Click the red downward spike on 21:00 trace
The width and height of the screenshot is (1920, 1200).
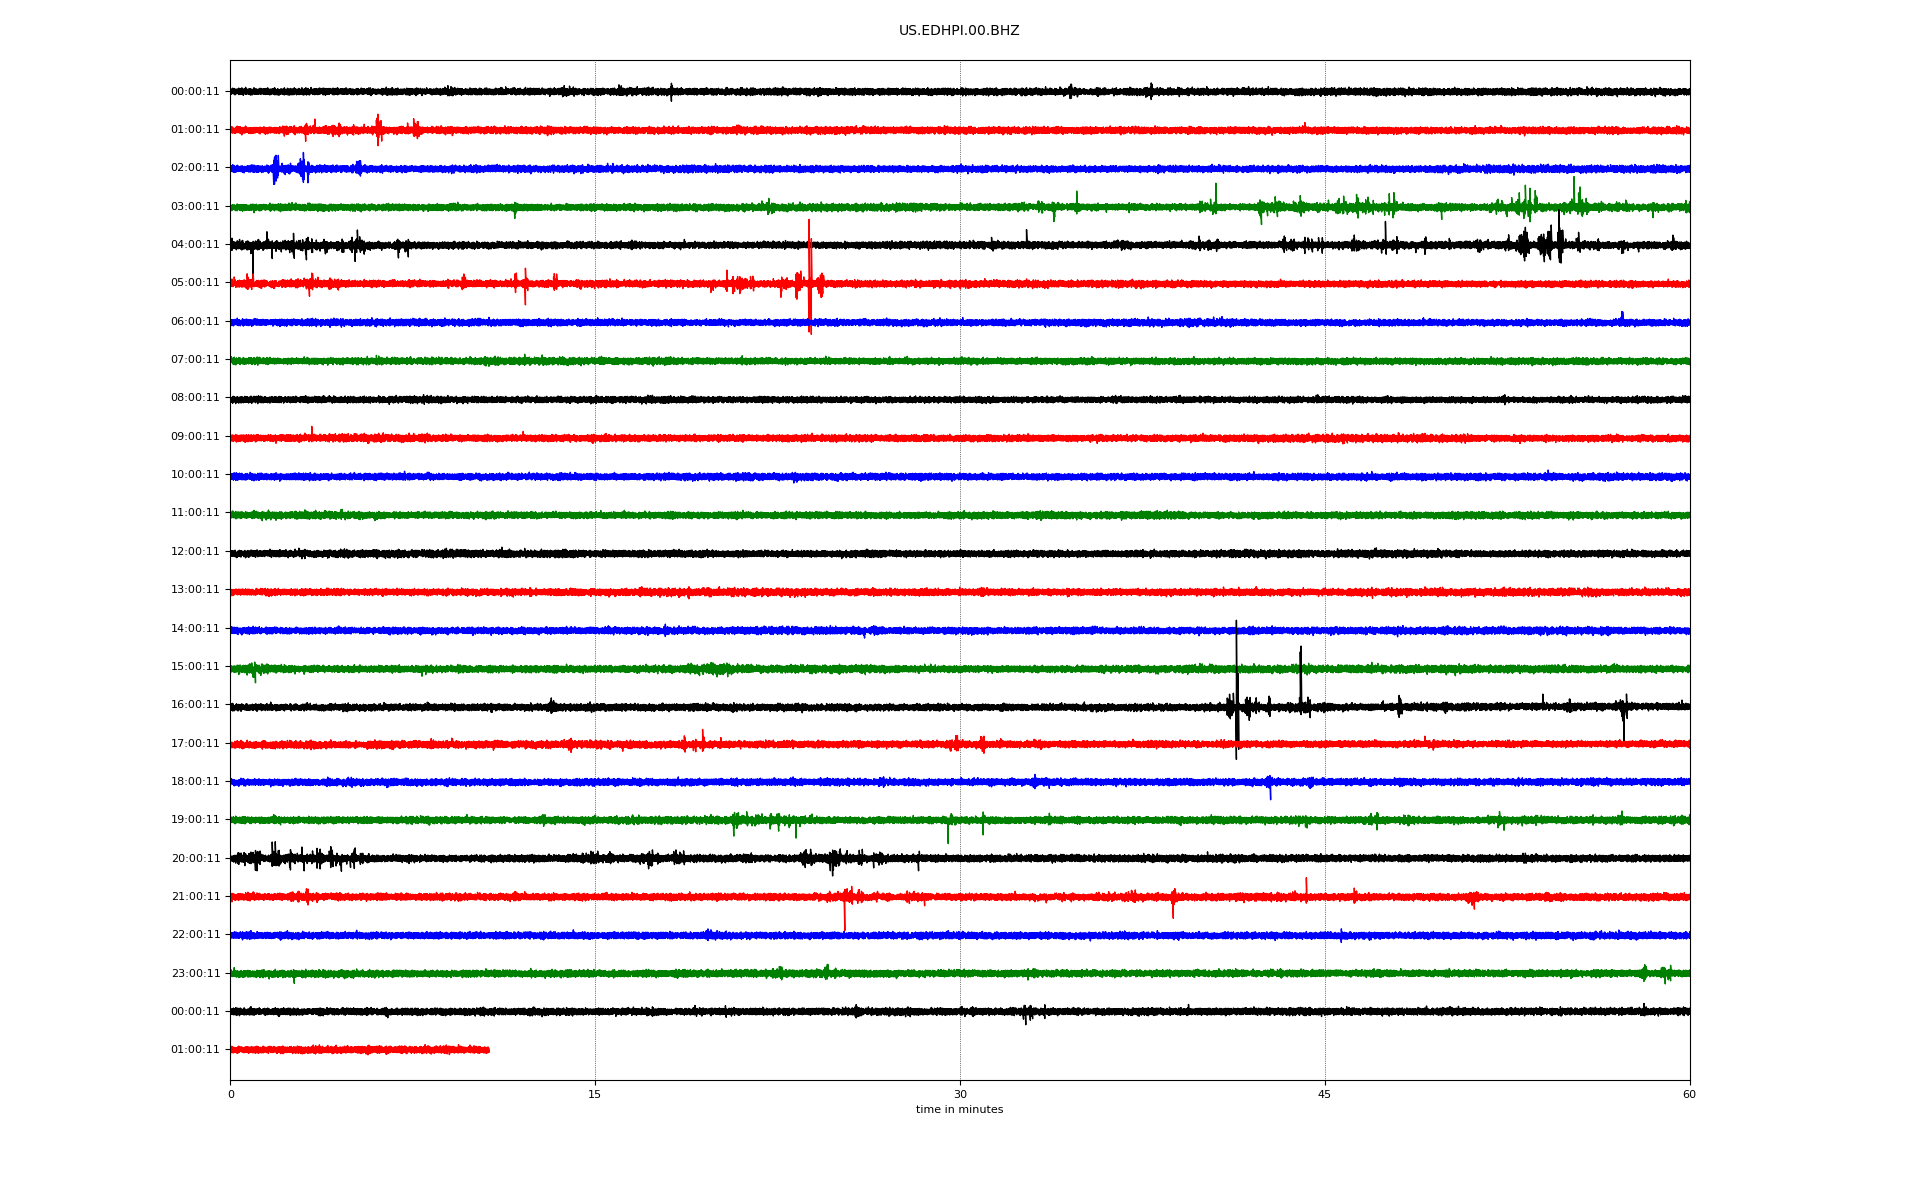pyautogui.click(x=844, y=915)
